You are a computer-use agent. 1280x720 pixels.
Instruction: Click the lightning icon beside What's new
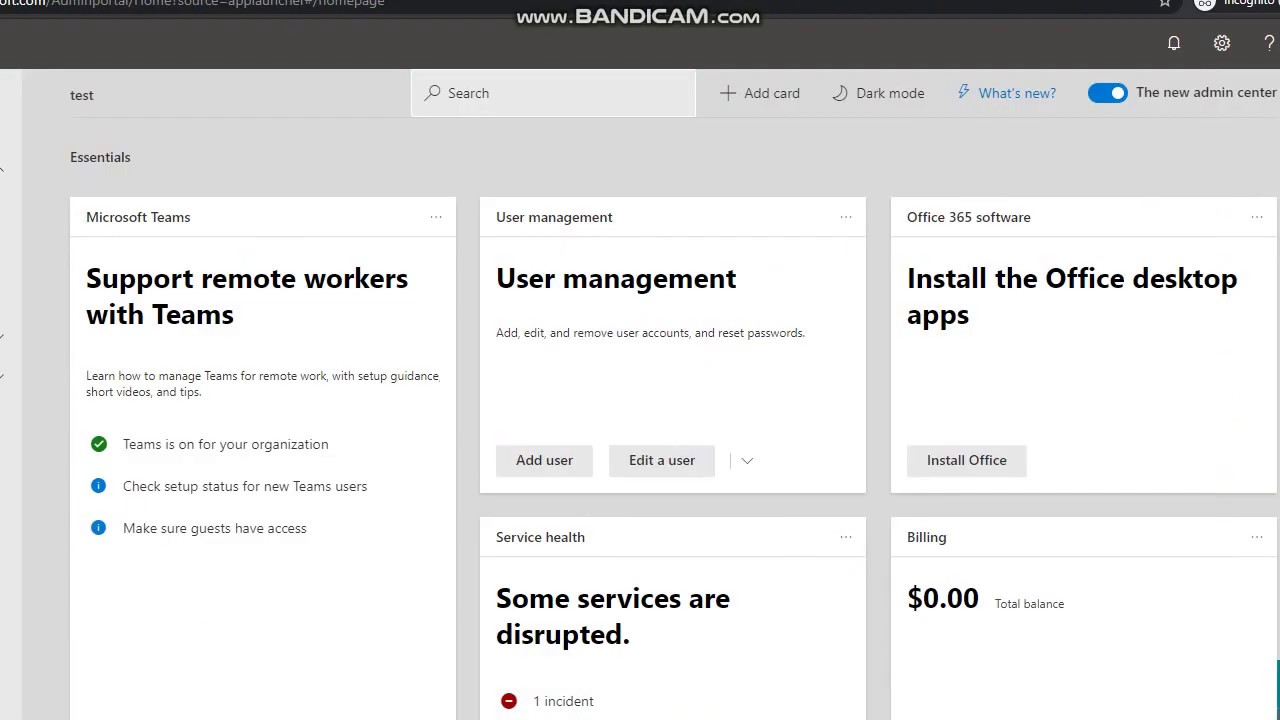tap(964, 92)
